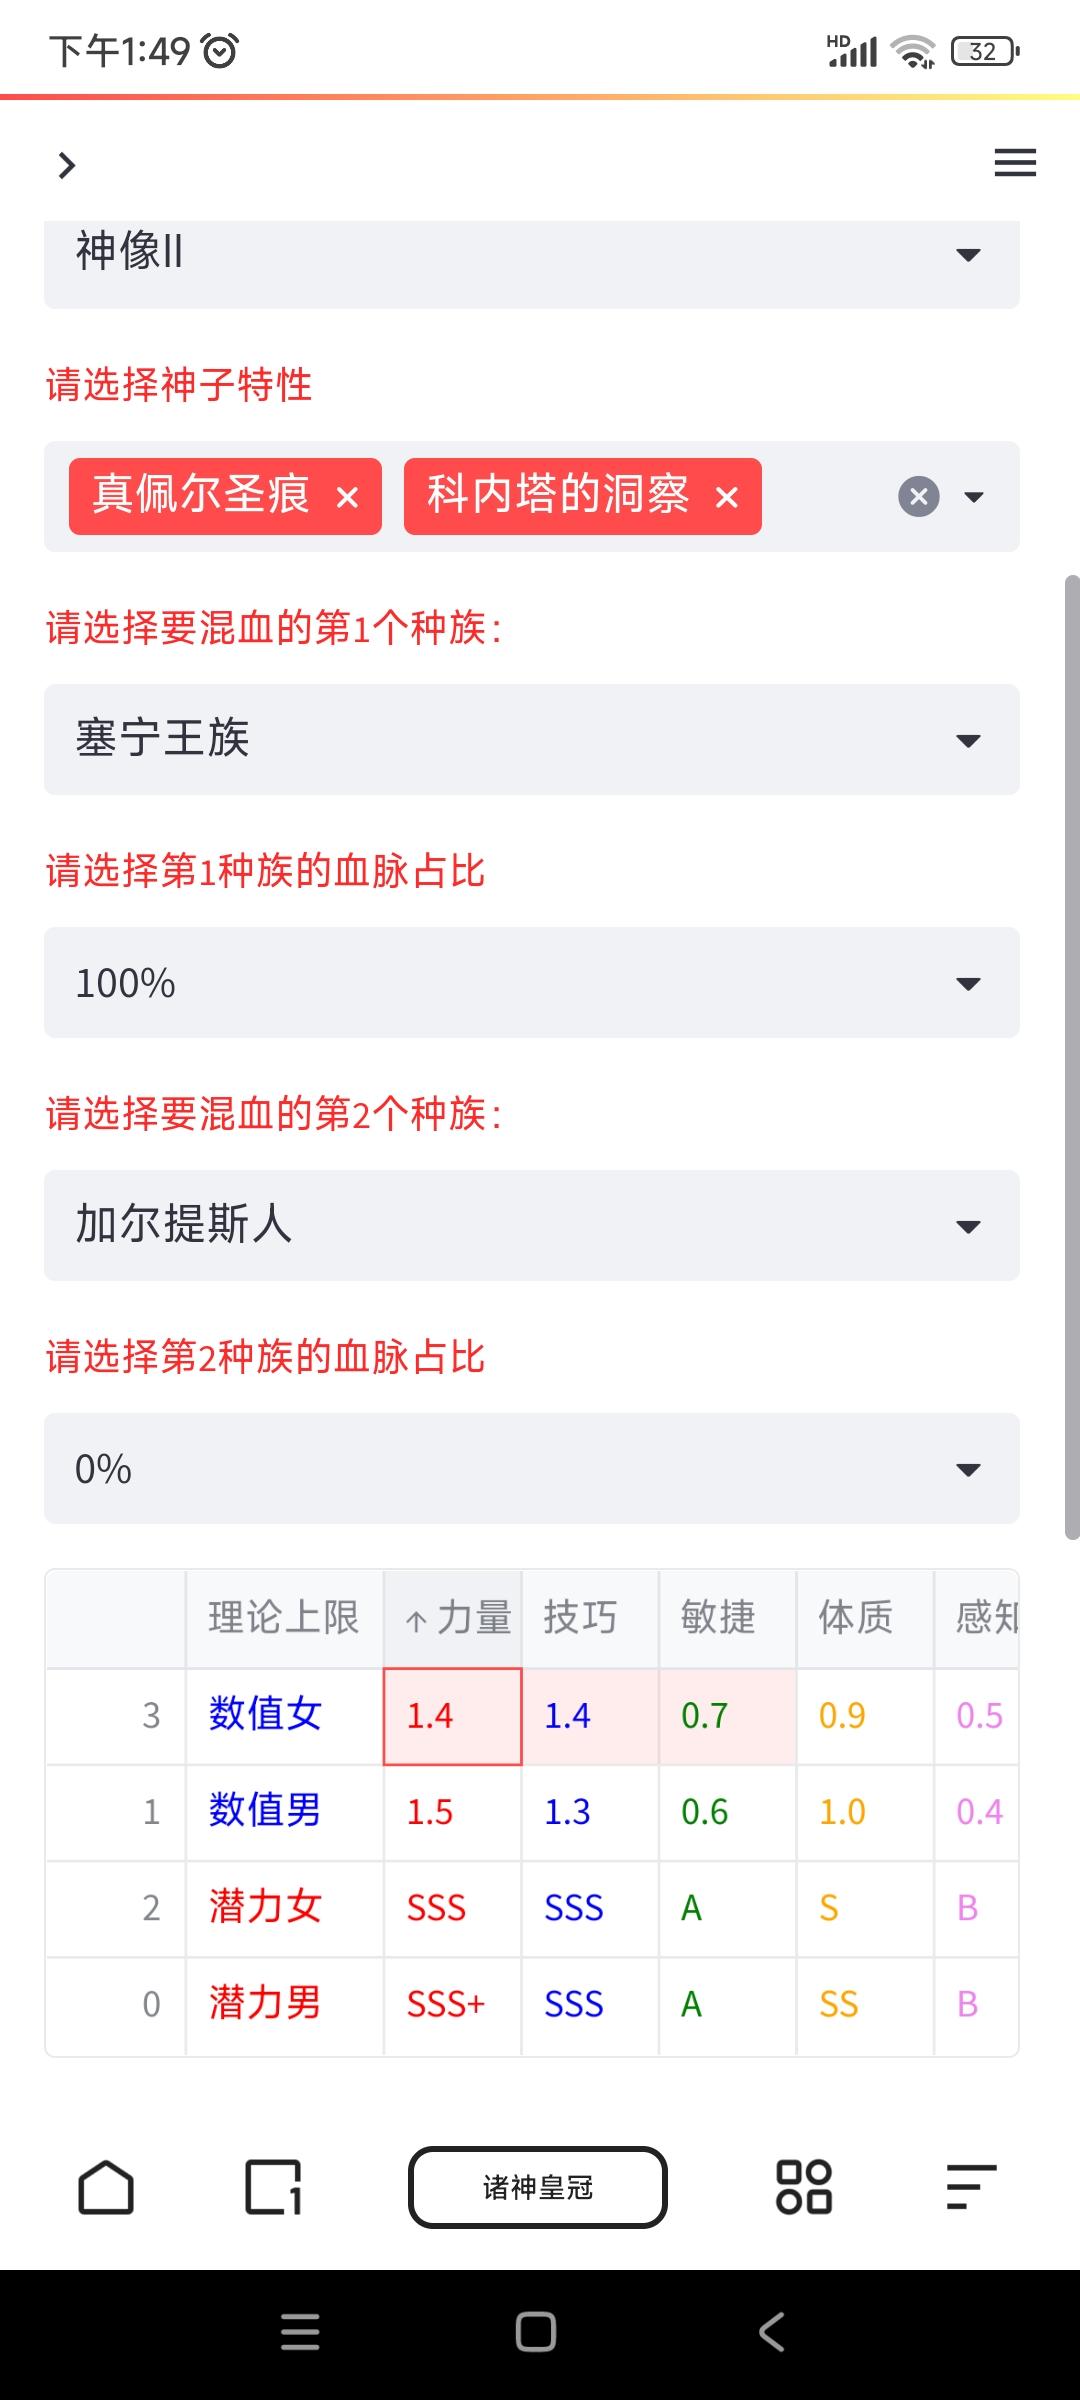1080x2400 pixels.
Task: Open the browser tabs icon
Action: [273, 2187]
